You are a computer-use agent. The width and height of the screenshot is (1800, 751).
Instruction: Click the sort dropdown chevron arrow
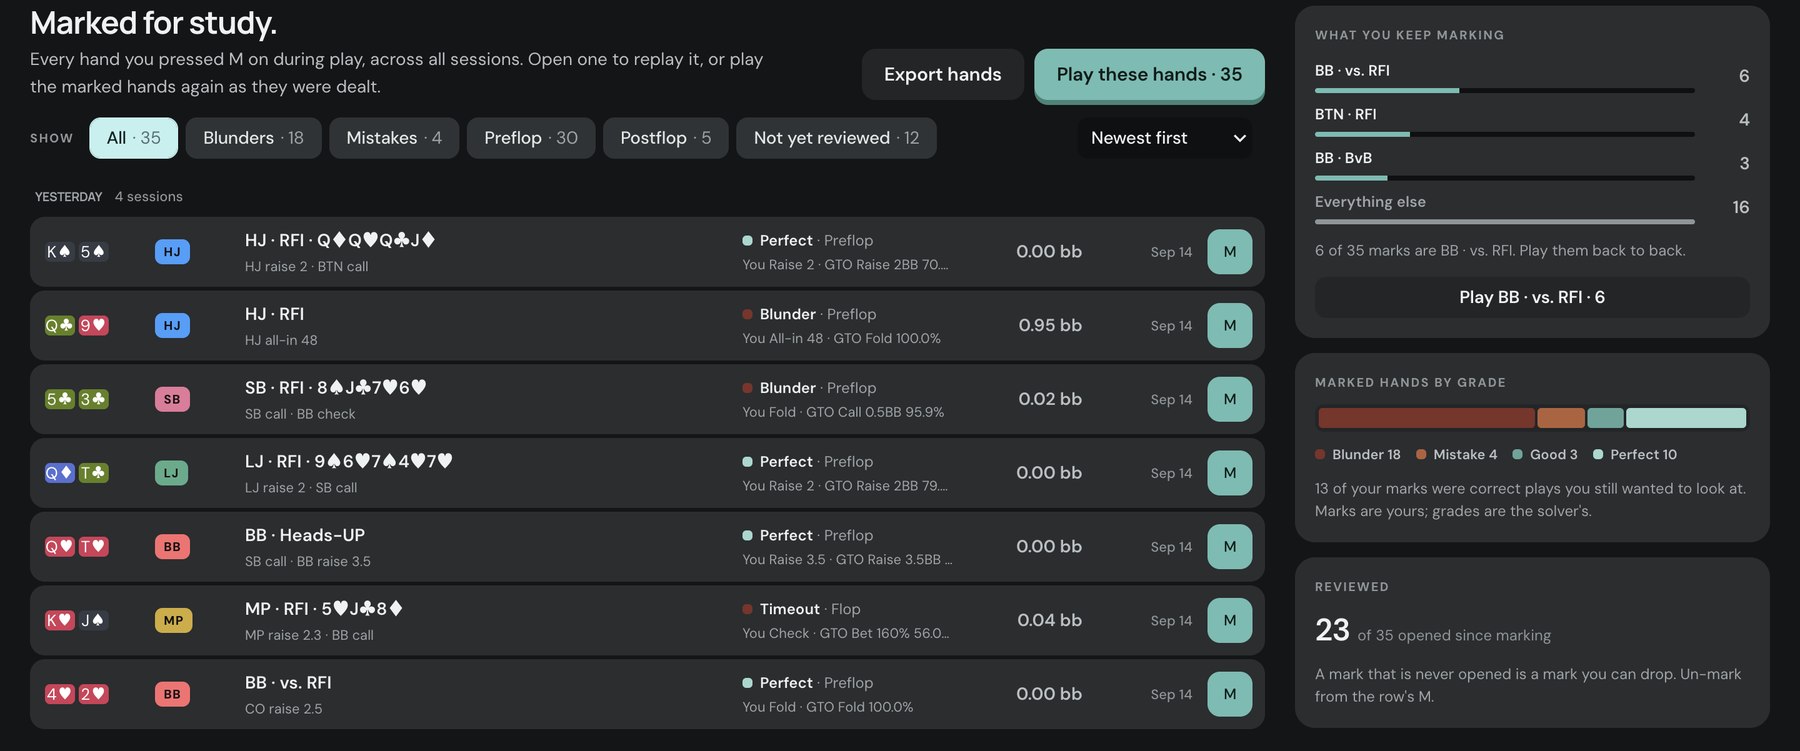pos(1239,138)
